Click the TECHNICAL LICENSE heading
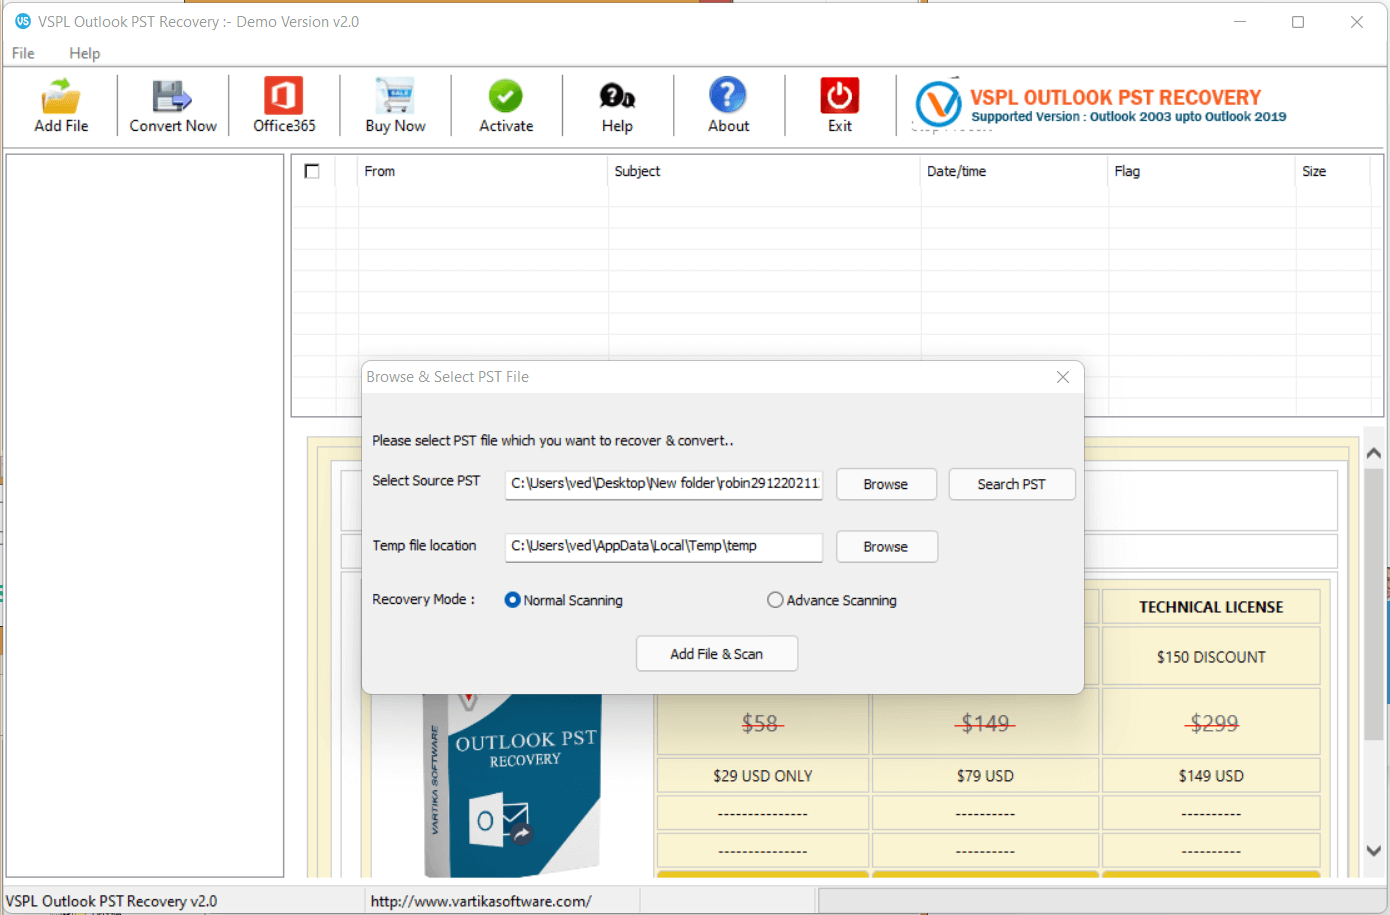 pyautogui.click(x=1211, y=607)
